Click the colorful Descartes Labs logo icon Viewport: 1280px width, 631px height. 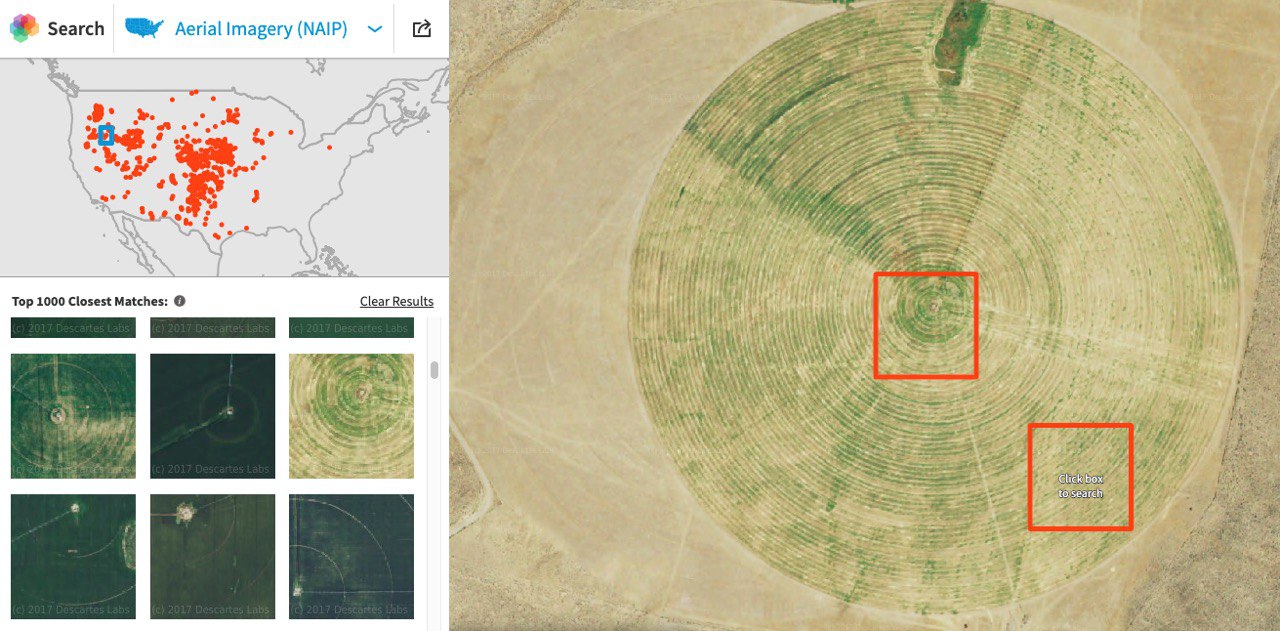(24, 28)
